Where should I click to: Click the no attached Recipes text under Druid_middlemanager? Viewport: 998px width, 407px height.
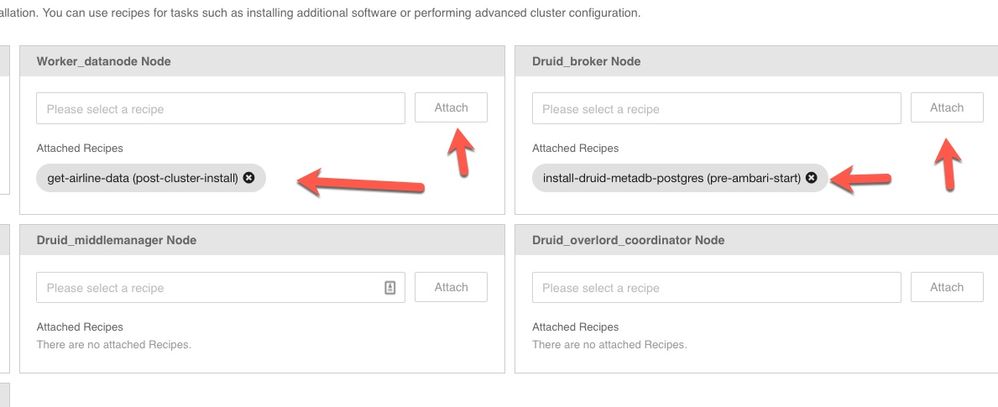[x=114, y=345]
